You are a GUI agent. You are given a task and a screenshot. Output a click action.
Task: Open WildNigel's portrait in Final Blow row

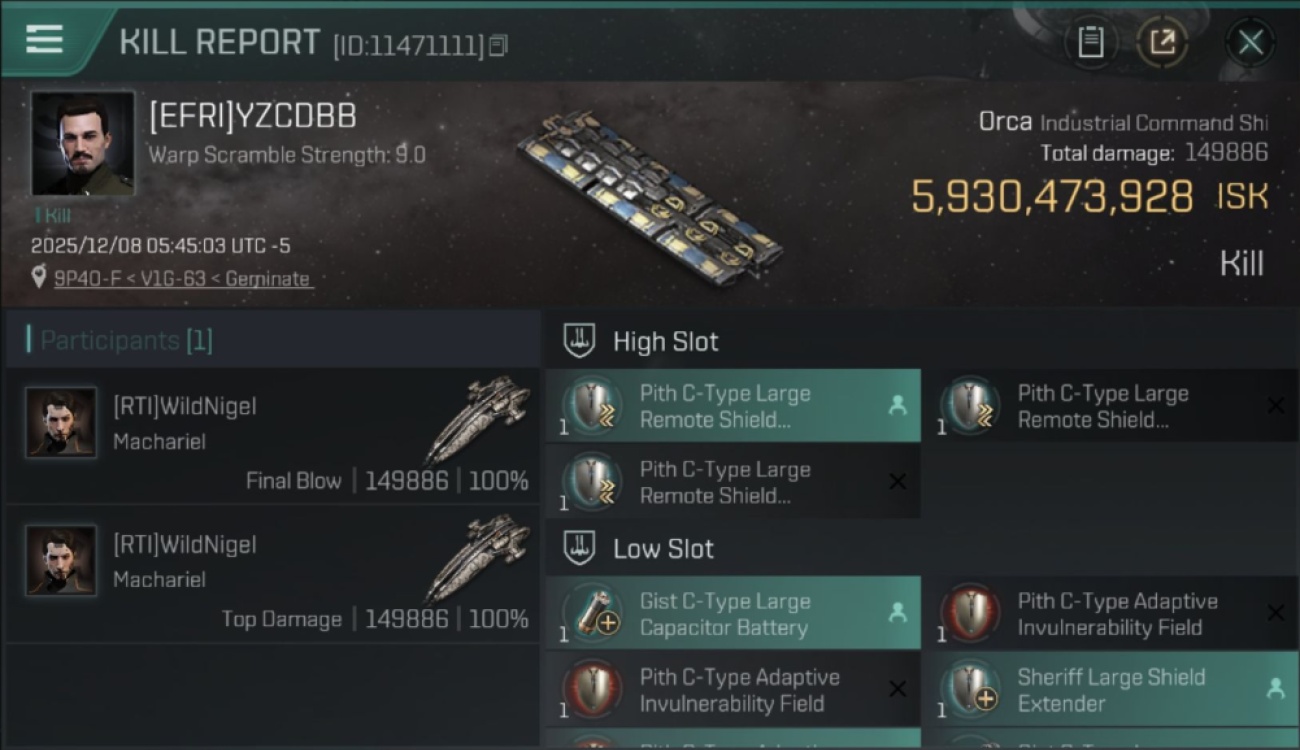click(61, 423)
